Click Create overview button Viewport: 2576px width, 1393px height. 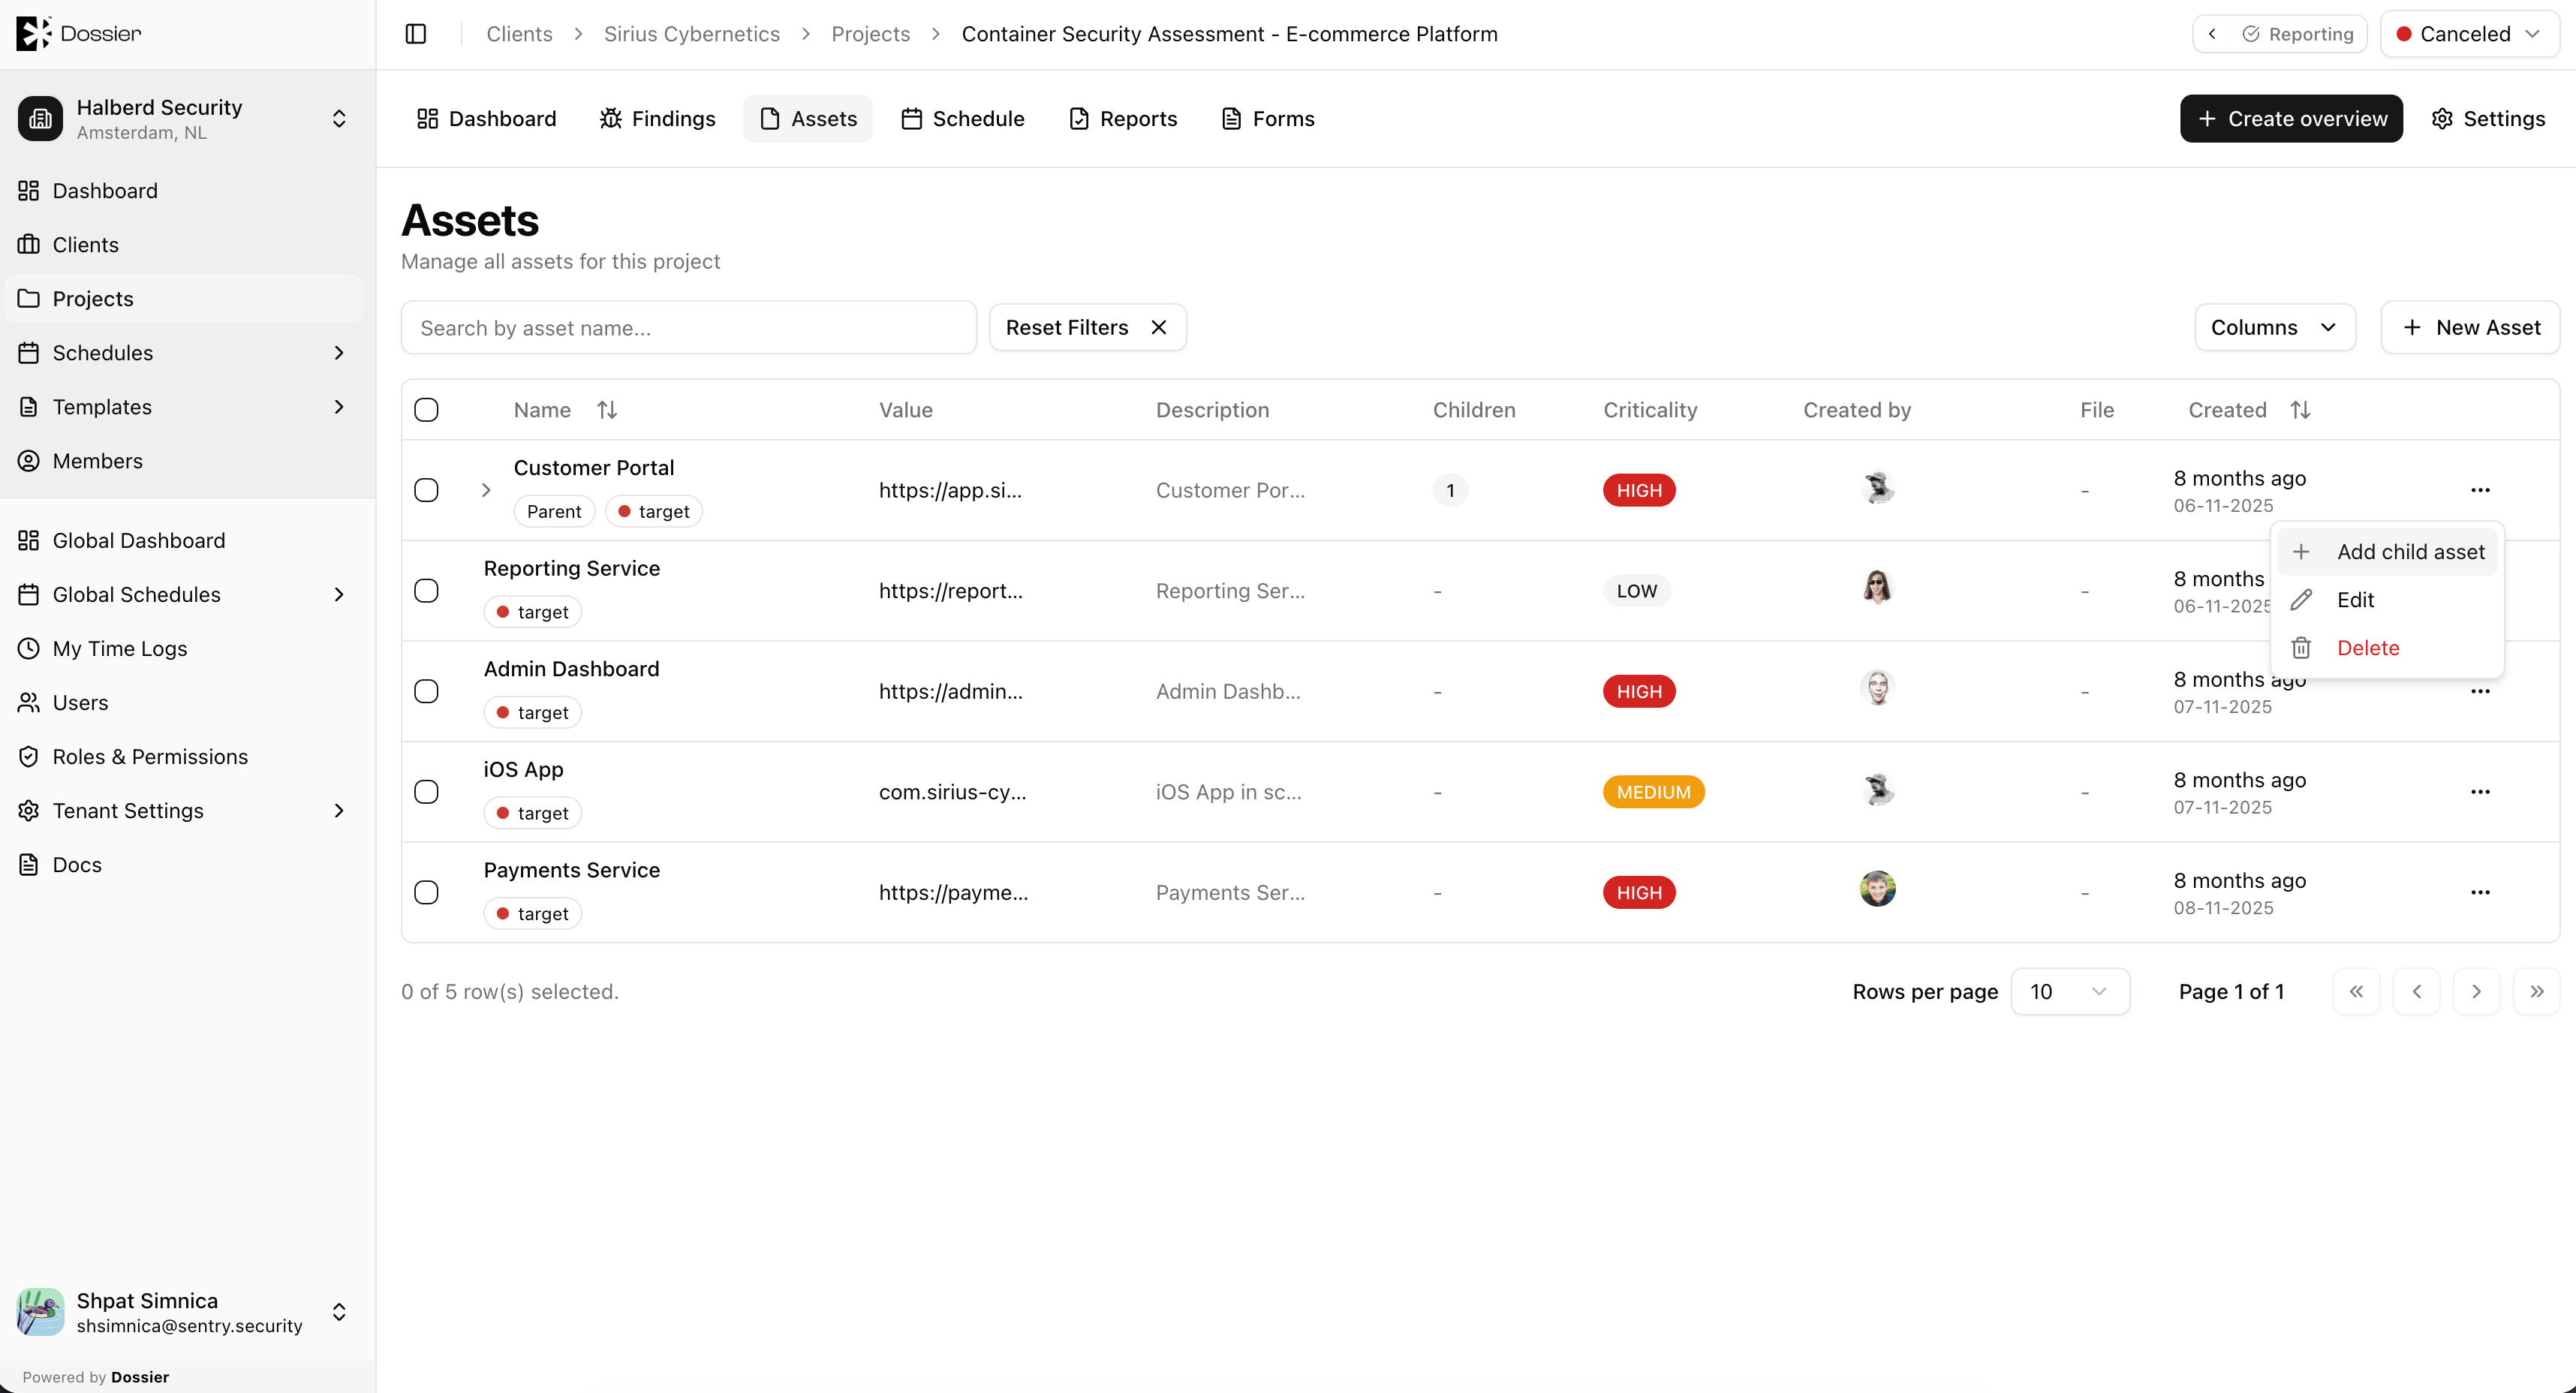point(2291,119)
